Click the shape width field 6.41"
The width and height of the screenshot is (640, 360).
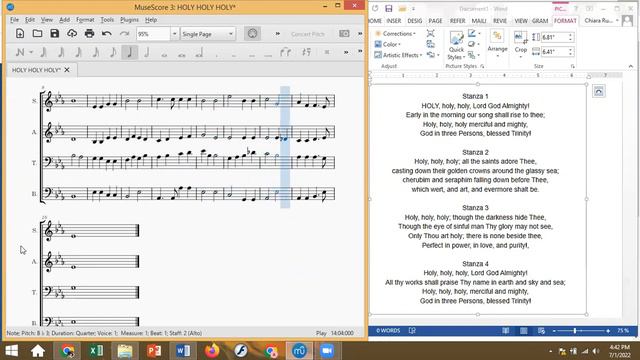(557, 52)
